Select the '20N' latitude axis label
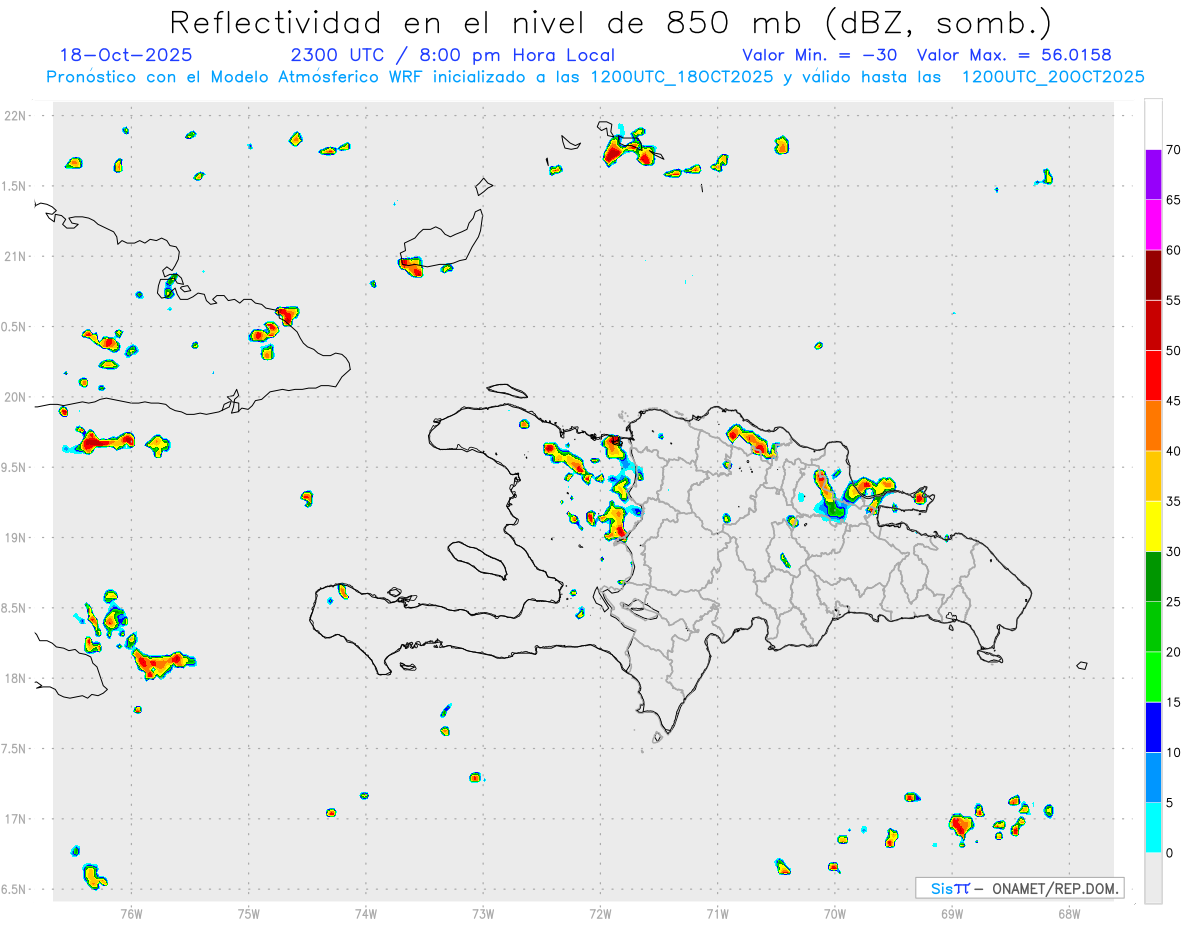This screenshot has width=1200, height=927. [x=17, y=397]
